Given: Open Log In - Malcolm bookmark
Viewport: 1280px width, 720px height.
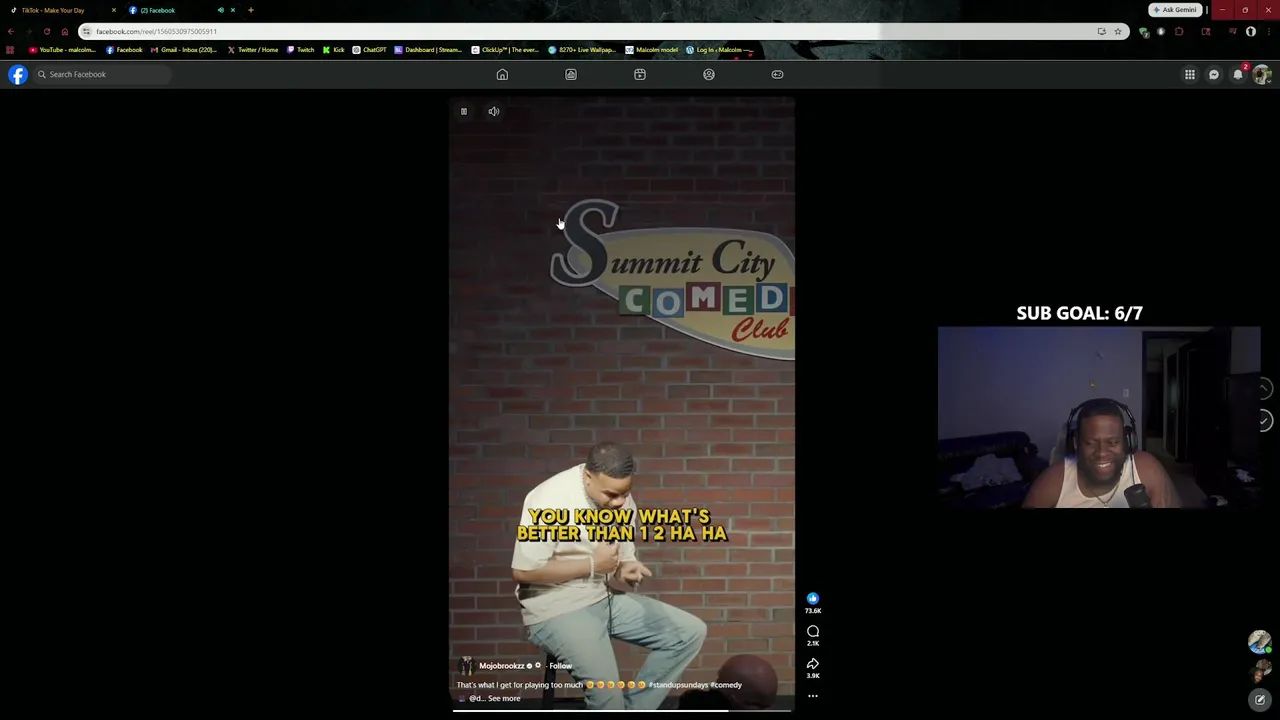Looking at the screenshot, I should (718, 50).
